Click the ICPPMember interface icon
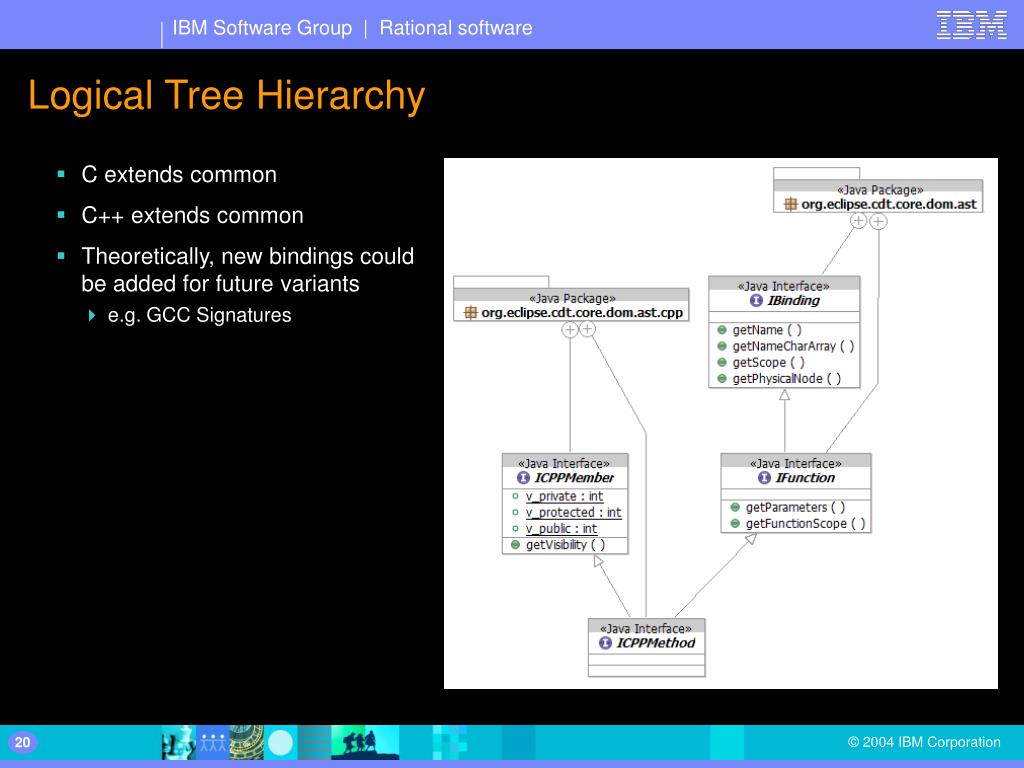1024x768 pixels. coord(523,477)
